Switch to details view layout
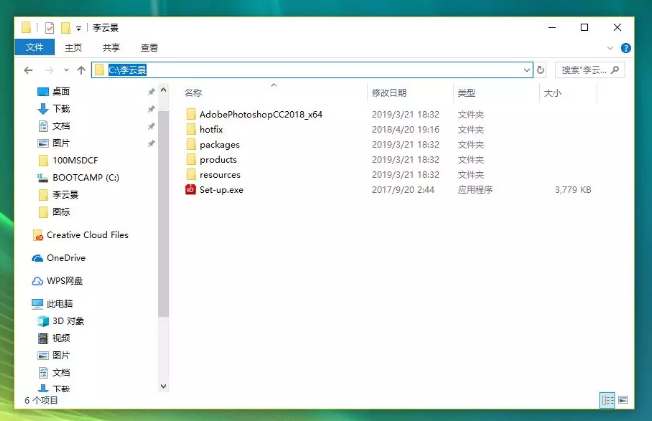 [607, 400]
